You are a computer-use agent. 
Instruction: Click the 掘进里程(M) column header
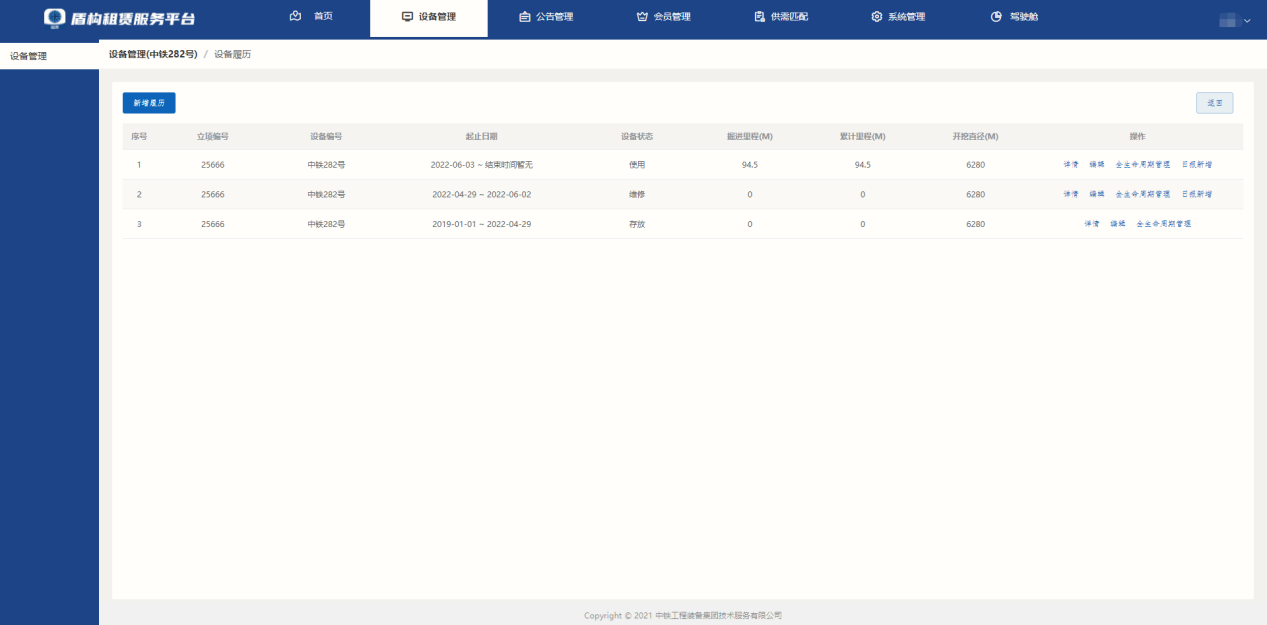pyautogui.click(x=749, y=136)
